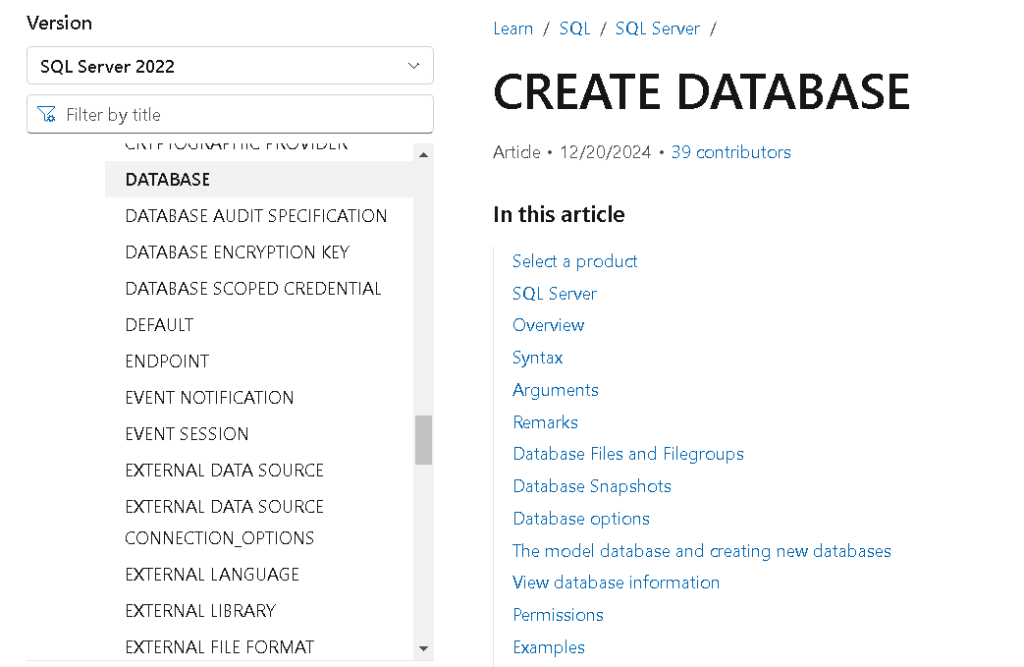The width and height of the screenshot is (1024, 667).
Task: Go to the SQL breadcrumb link
Action: pos(575,29)
